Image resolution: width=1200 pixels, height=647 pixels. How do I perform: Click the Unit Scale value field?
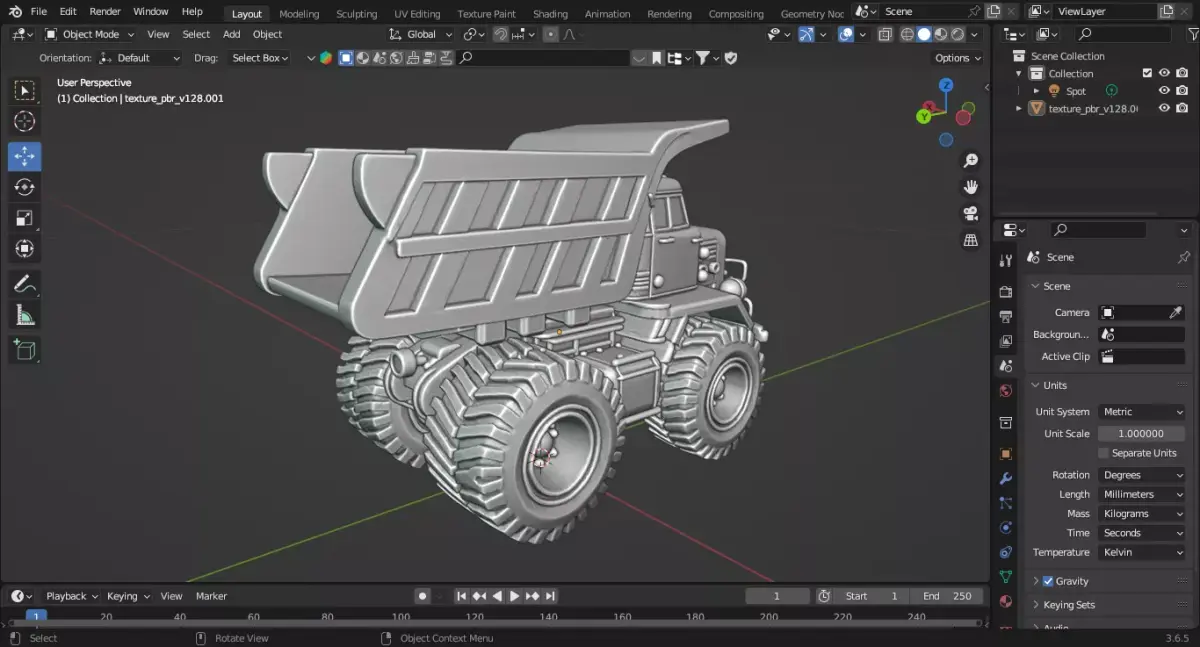(1142, 434)
